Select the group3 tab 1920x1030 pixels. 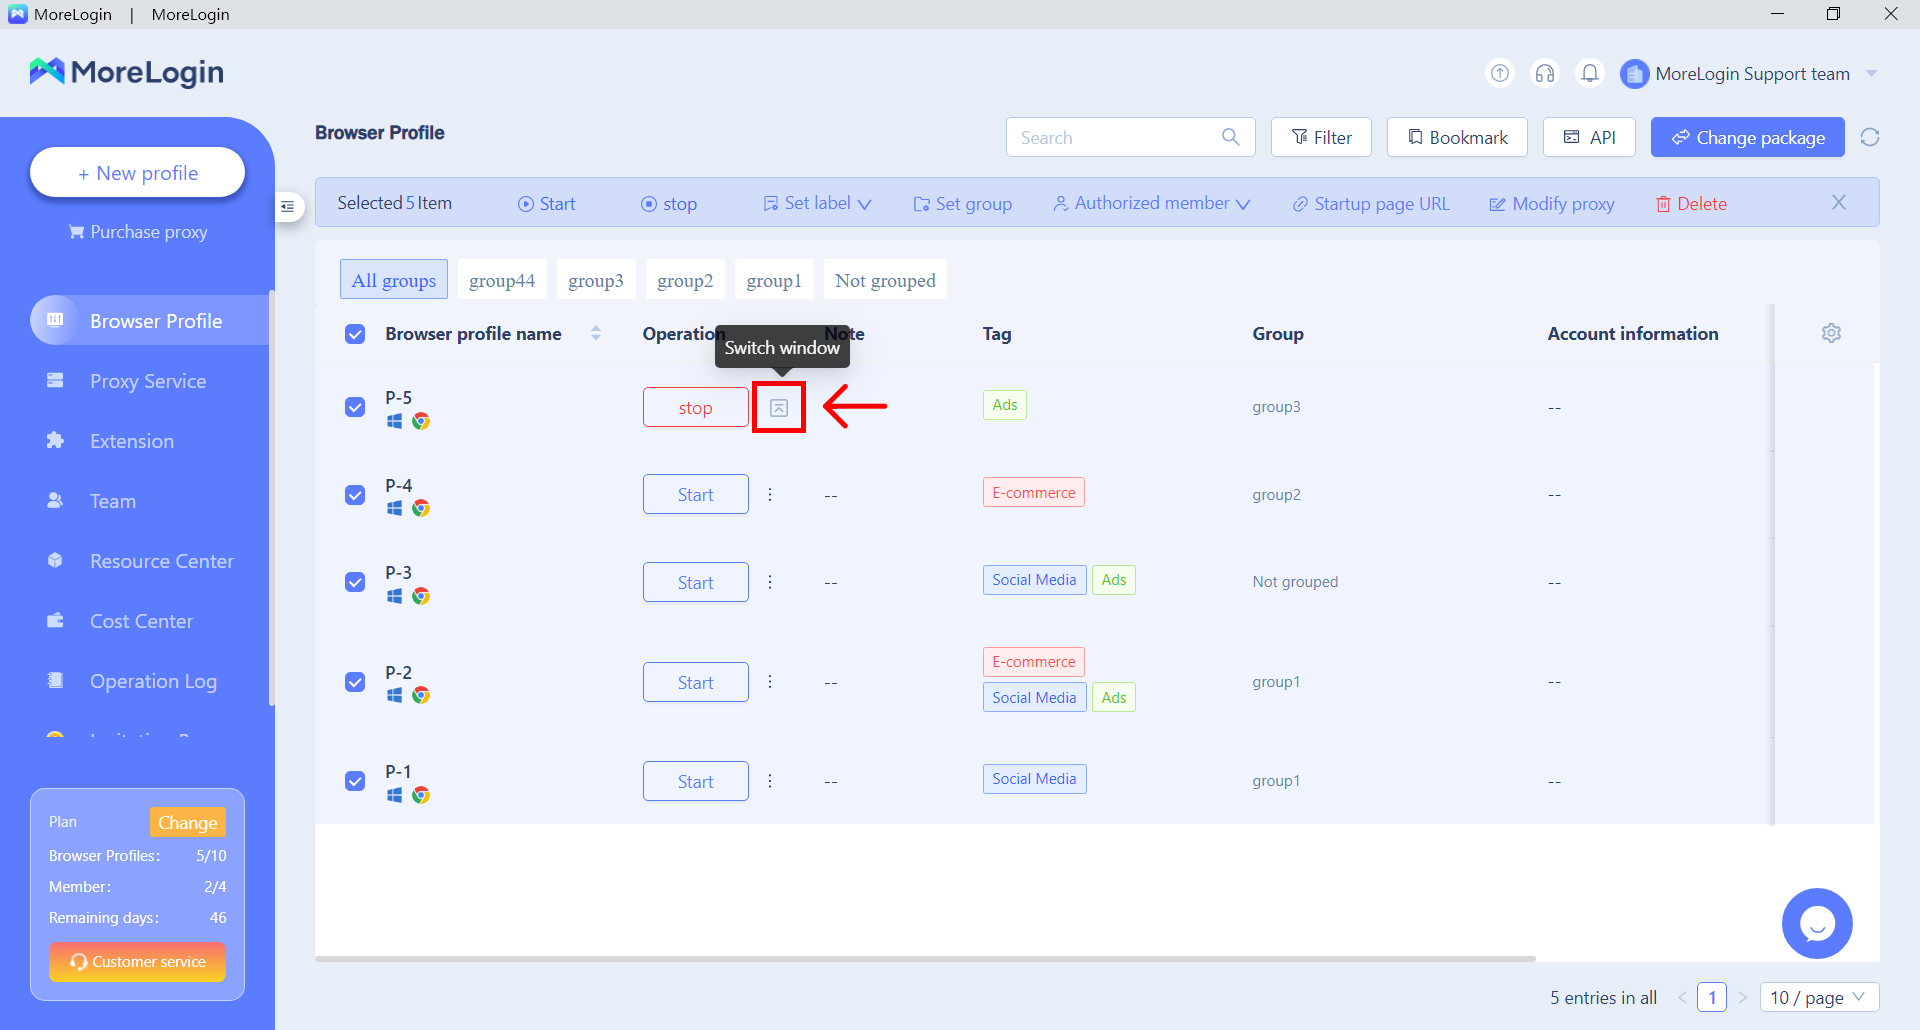596,280
